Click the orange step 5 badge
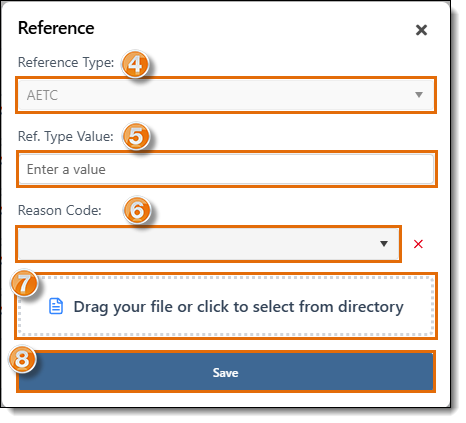466x423 pixels. pyautogui.click(x=136, y=136)
